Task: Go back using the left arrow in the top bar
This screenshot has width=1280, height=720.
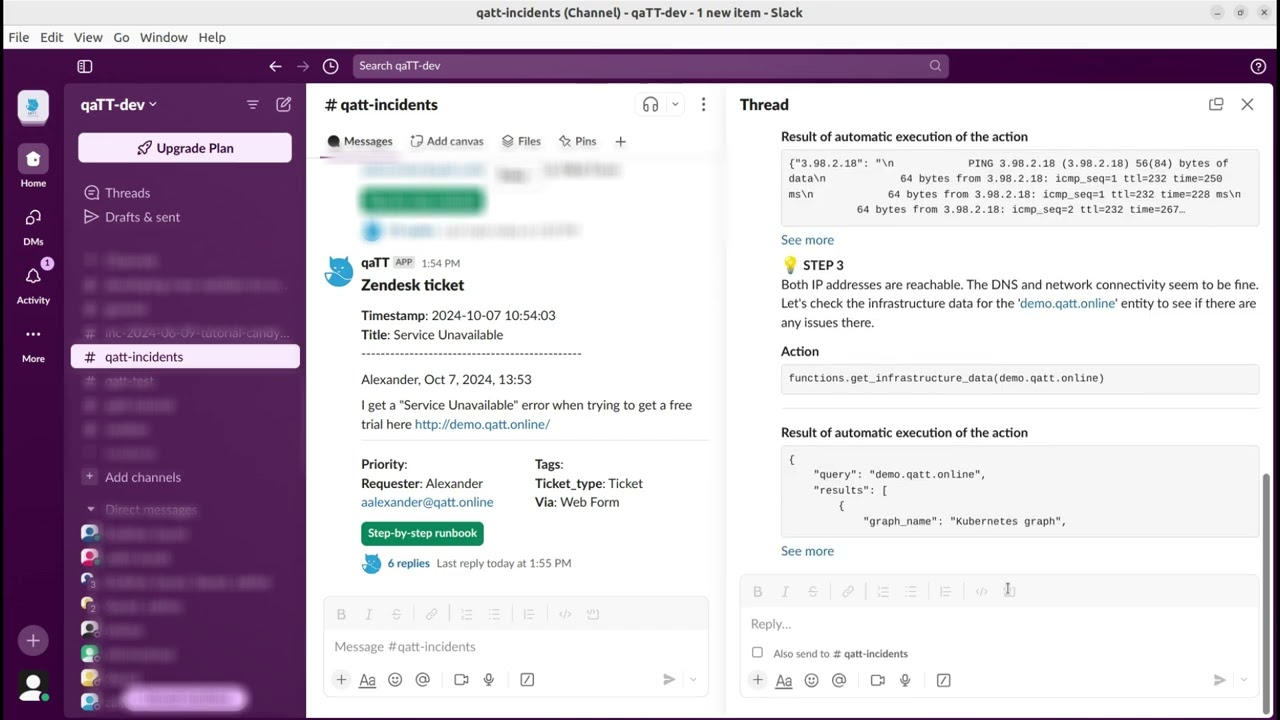Action: pyautogui.click(x=275, y=66)
